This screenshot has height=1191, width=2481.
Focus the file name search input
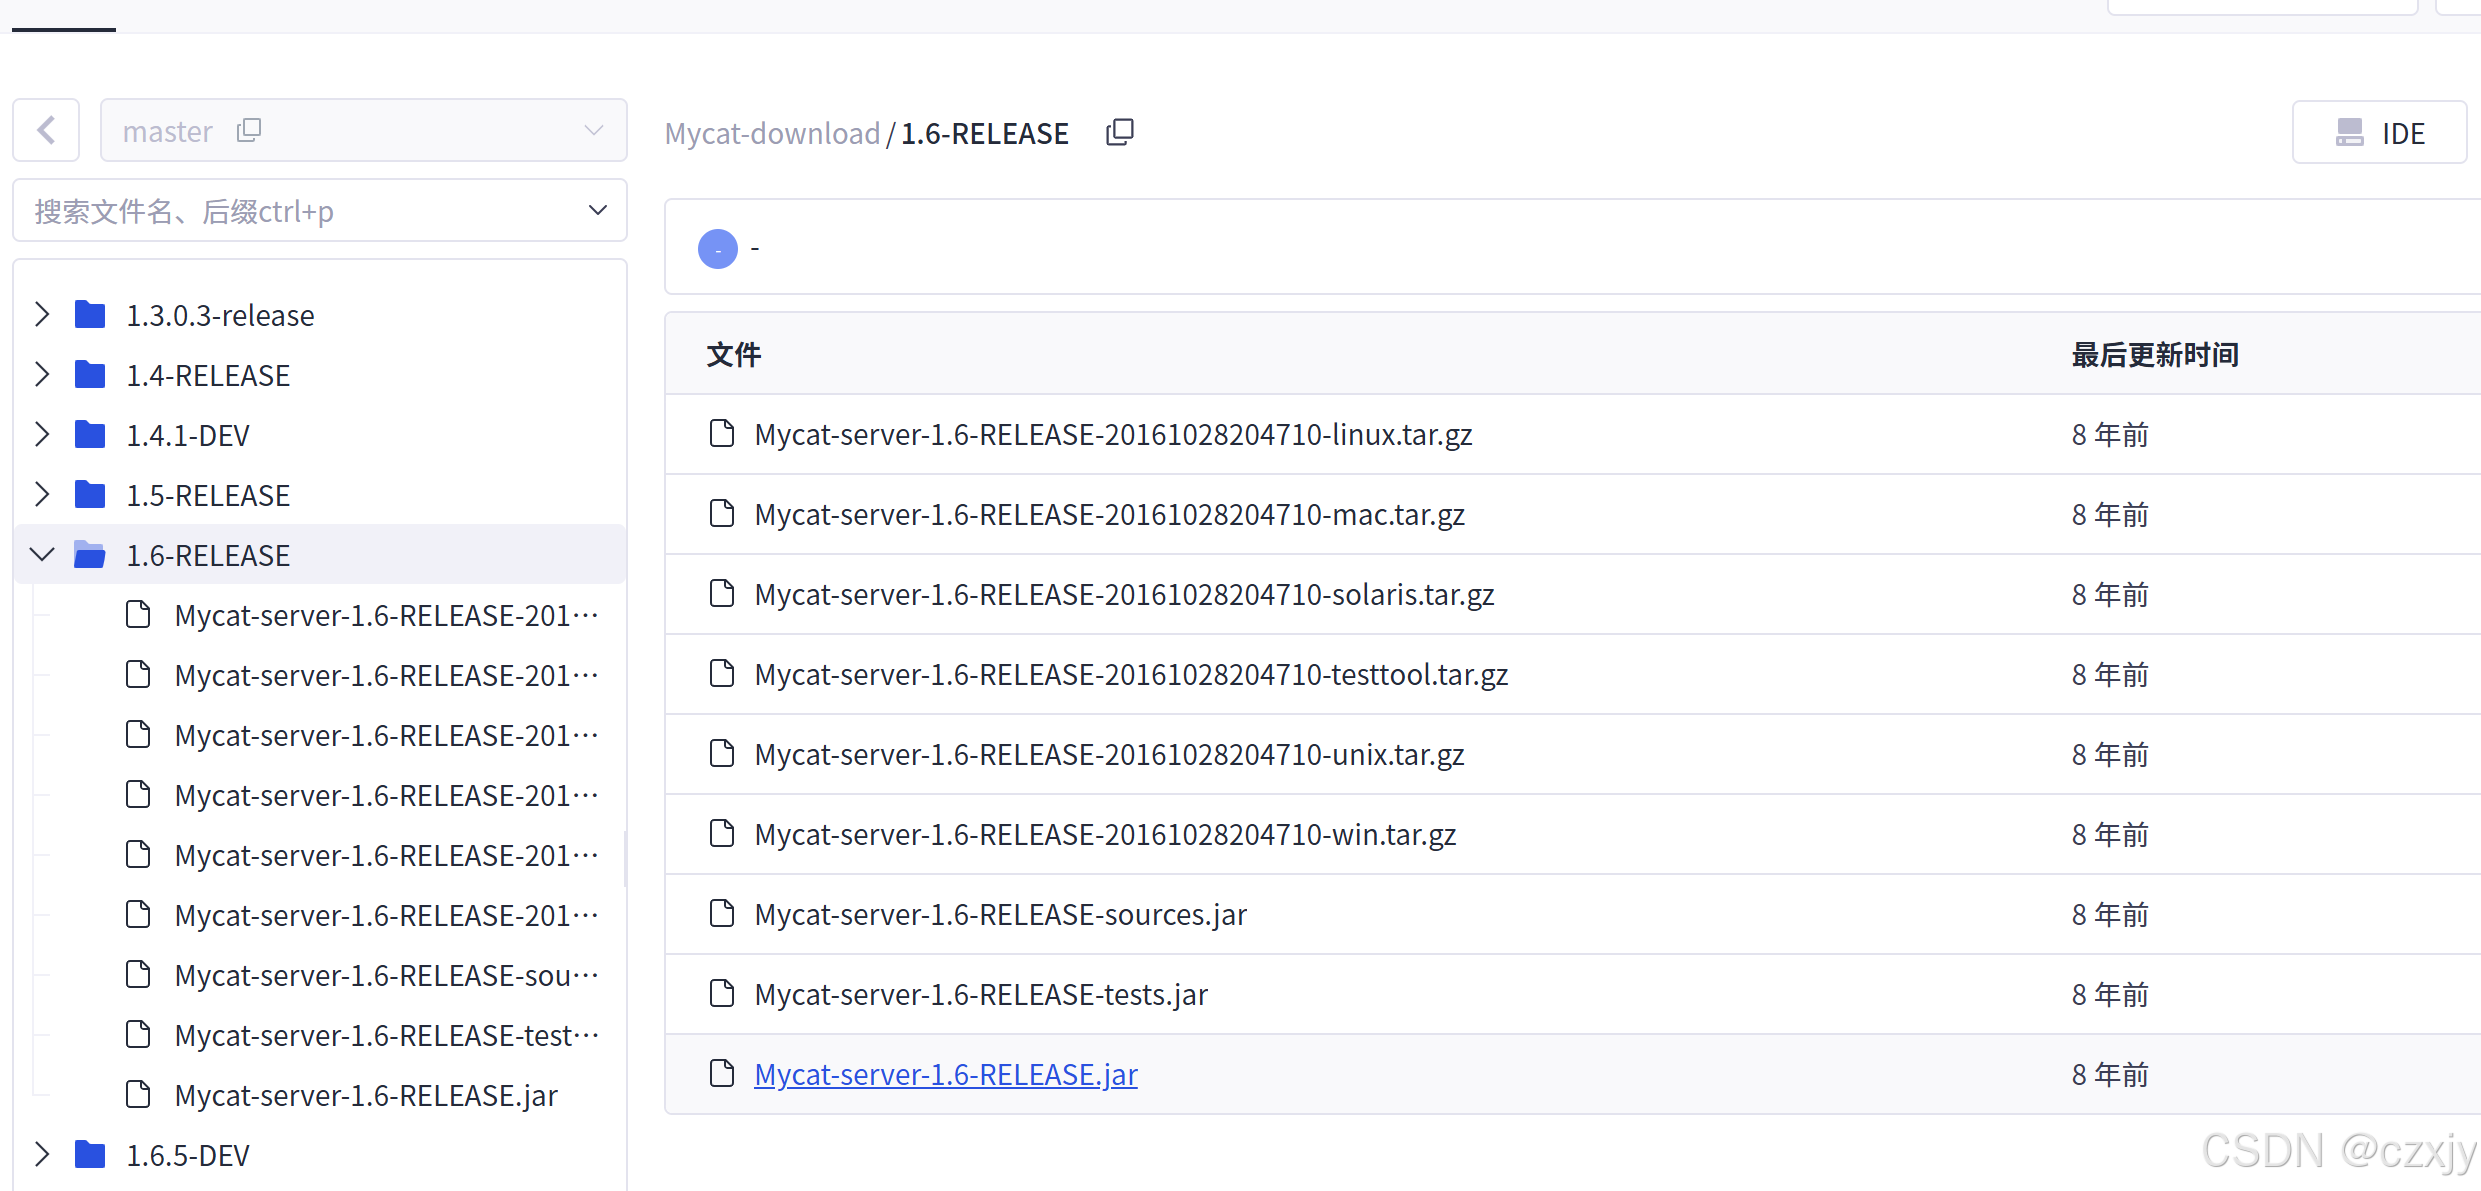pos(300,211)
